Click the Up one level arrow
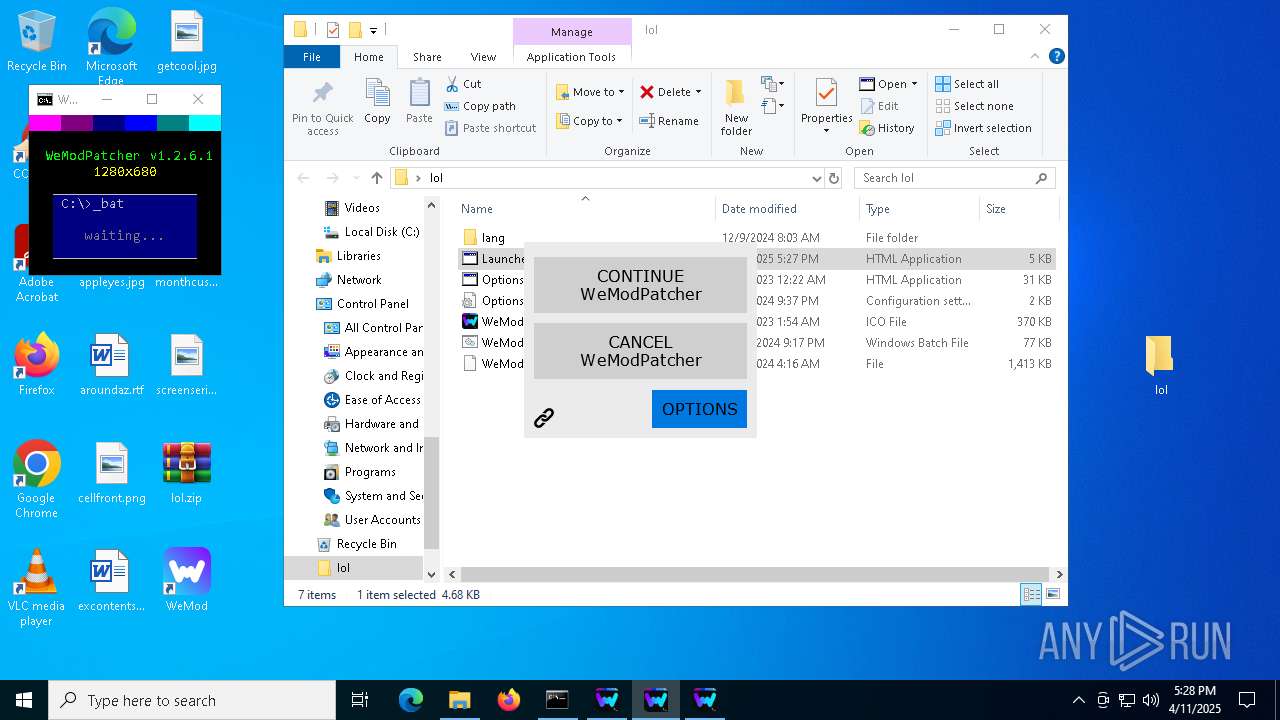Screen dimensions: 1280x720 tap(376, 178)
